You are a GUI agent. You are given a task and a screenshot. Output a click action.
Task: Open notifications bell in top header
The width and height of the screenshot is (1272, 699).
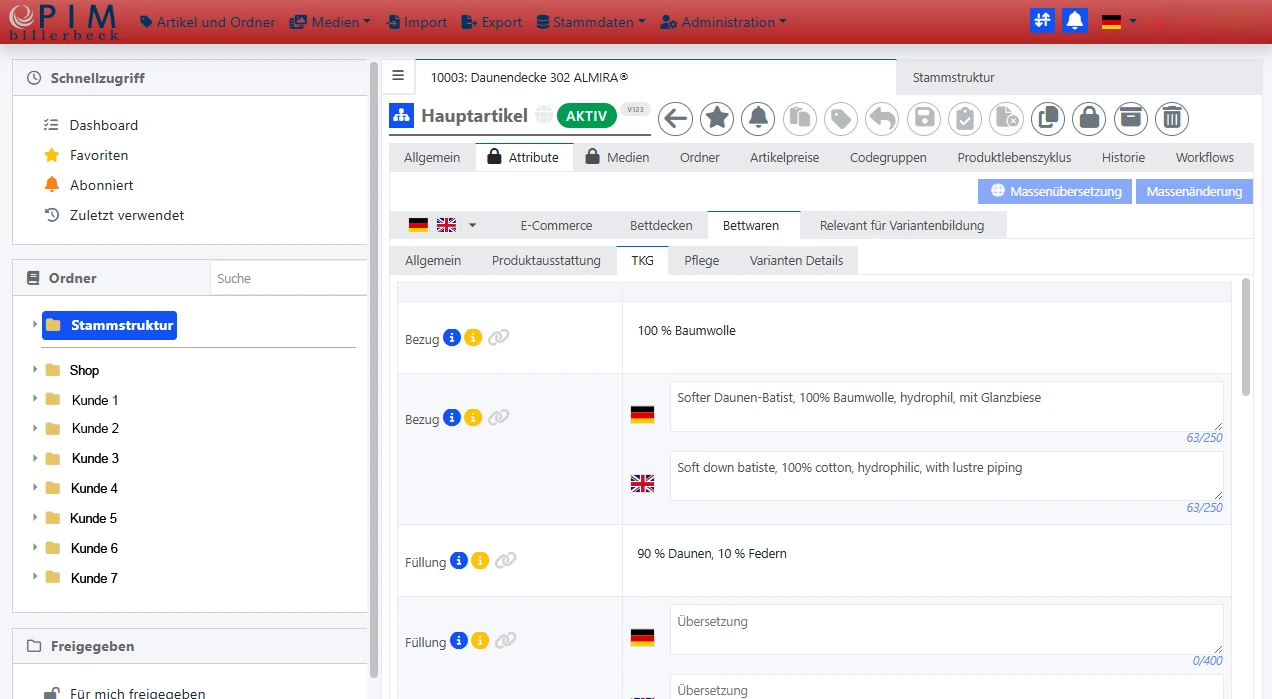1075,21
